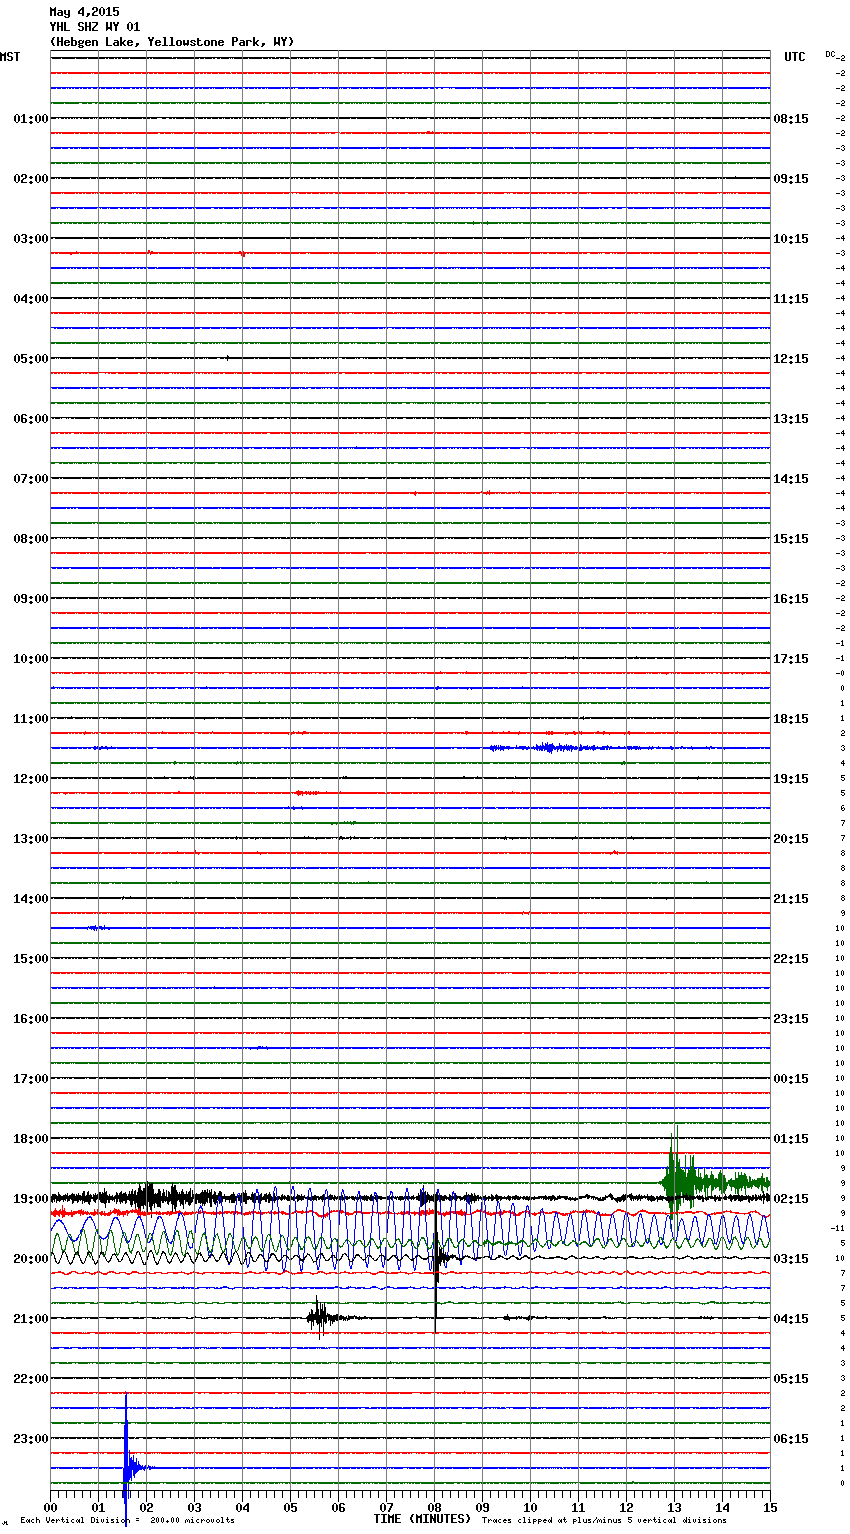Select station code YHL SHZ WY 01
Screen dimensions: 850x1534
pos(95,27)
